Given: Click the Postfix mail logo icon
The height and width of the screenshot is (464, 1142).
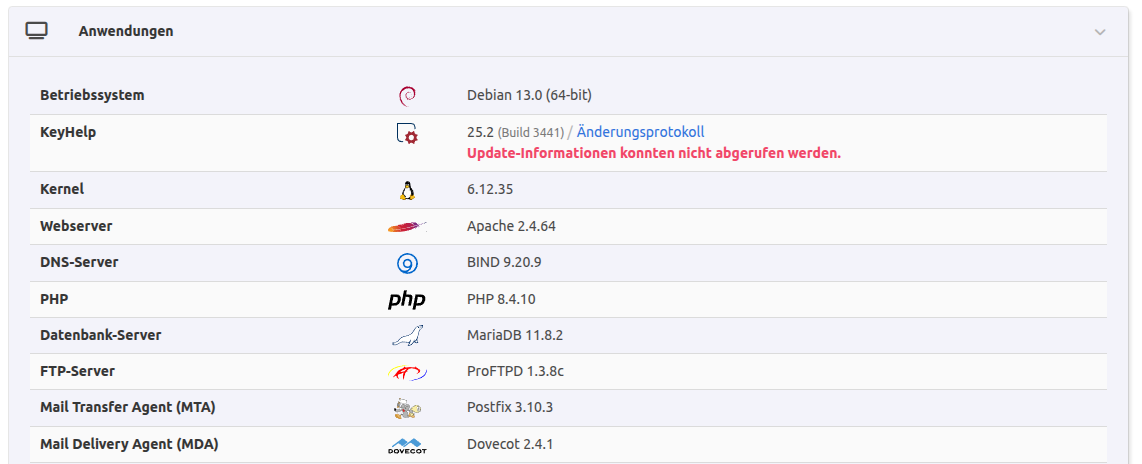Looking at the screenshot, I should pyautogui.click(x=407, y=408).
